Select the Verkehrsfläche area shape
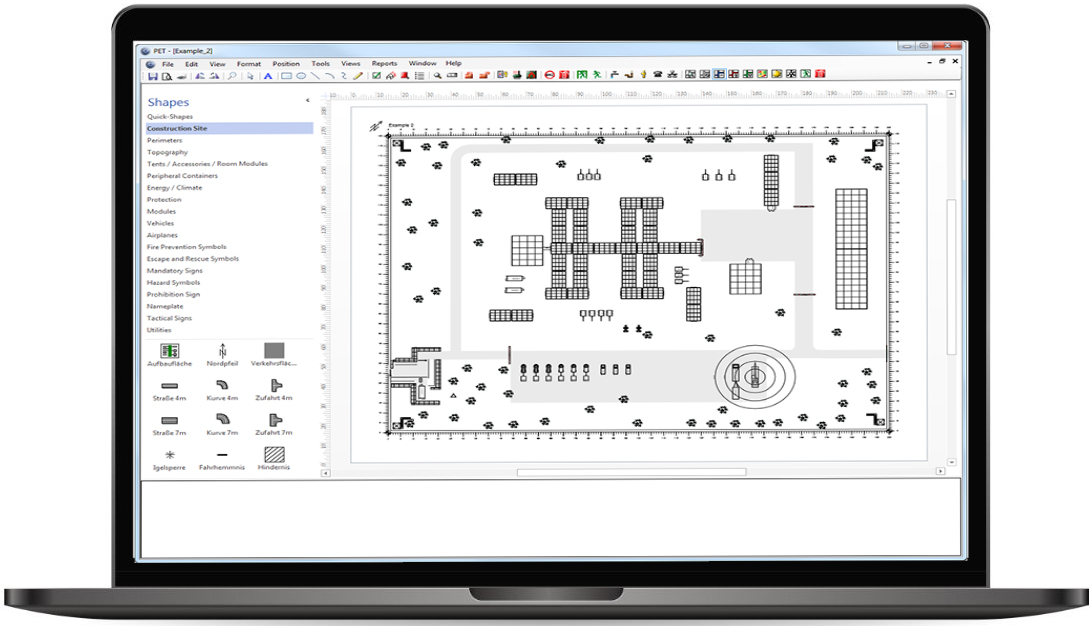Screen dimensions: 1089x626 (272, 351)
